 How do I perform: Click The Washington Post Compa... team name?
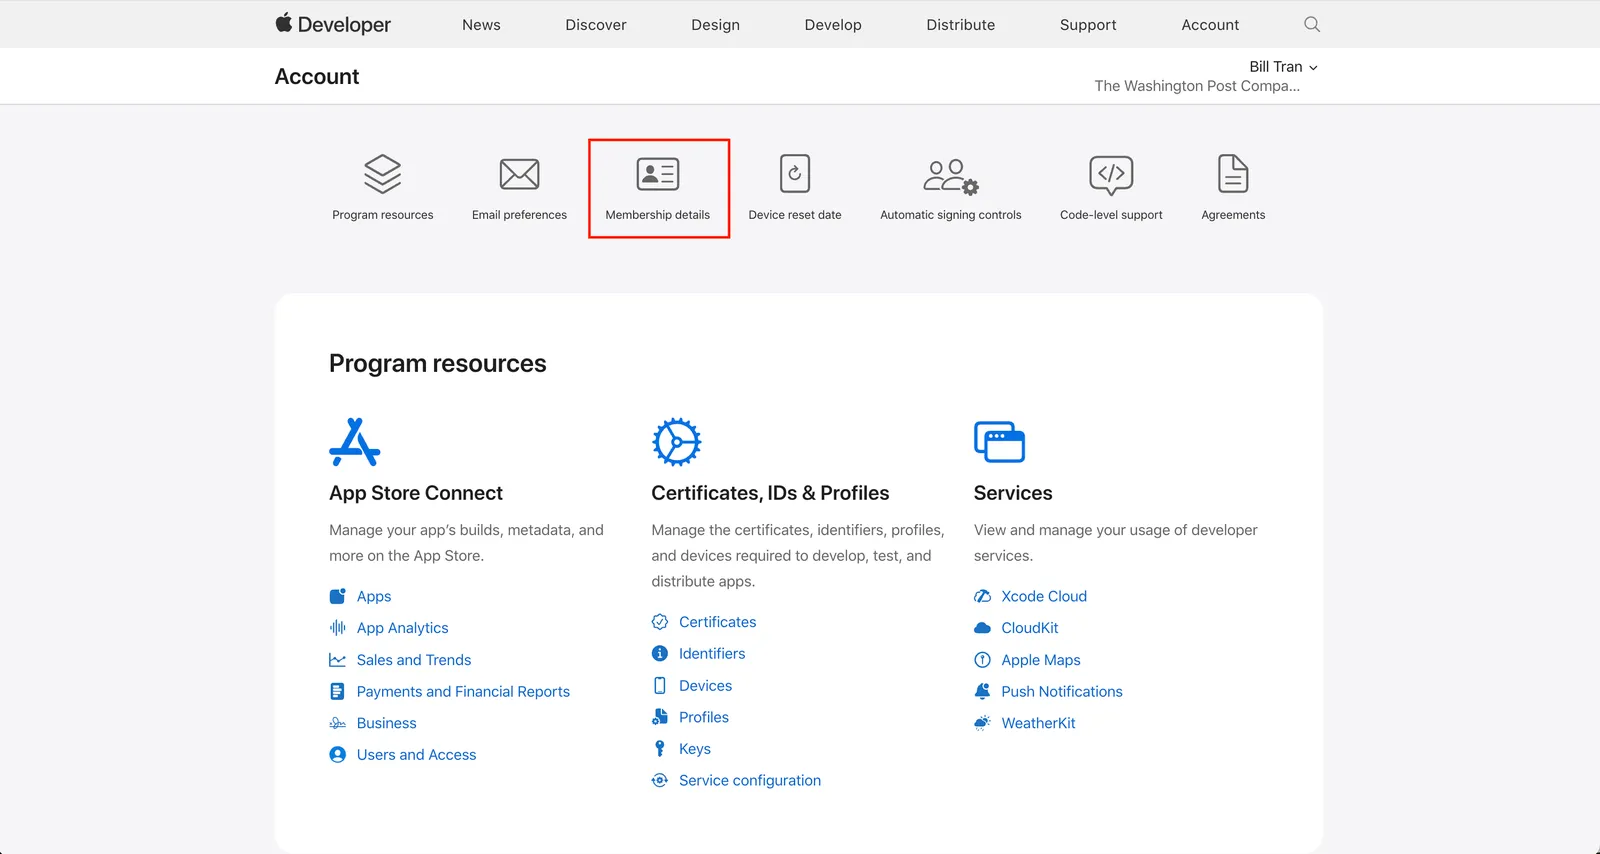click(x=1197, y=86)
